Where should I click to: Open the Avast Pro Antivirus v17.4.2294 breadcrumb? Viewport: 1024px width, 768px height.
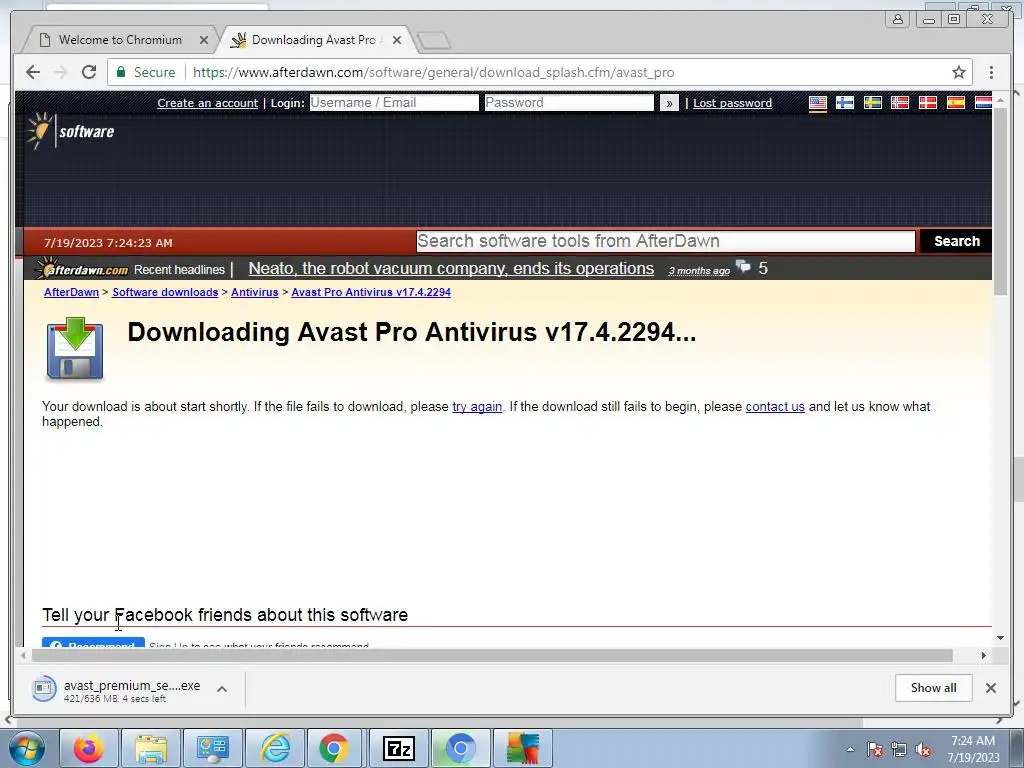tap(371, 292)
